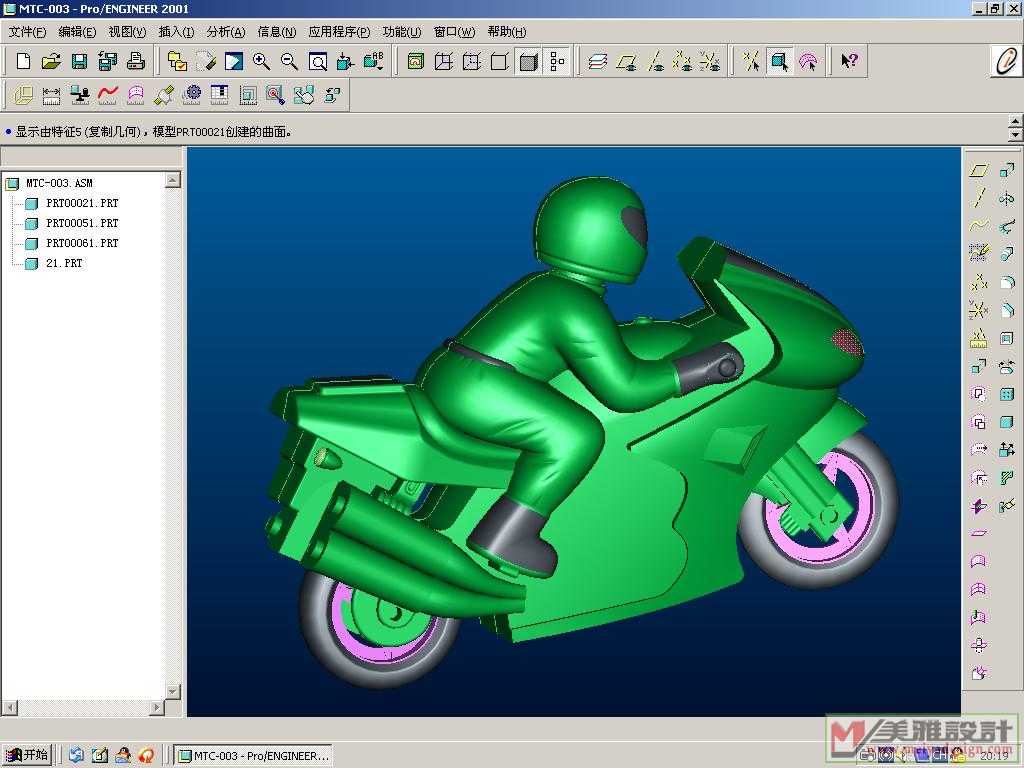The image size is (1024, 768).
Task: Select MTC-003.ASM in the model tree
Action: tap(59, 183)
